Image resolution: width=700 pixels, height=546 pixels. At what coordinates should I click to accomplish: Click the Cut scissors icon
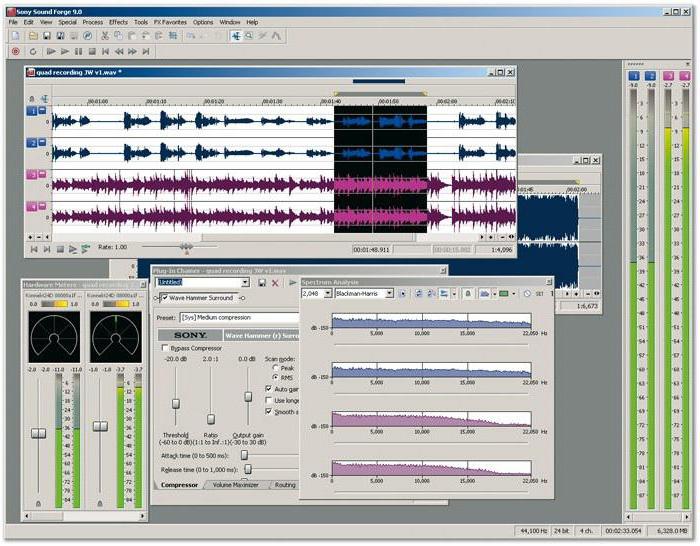pyautogui.click(x=105, y=36)
